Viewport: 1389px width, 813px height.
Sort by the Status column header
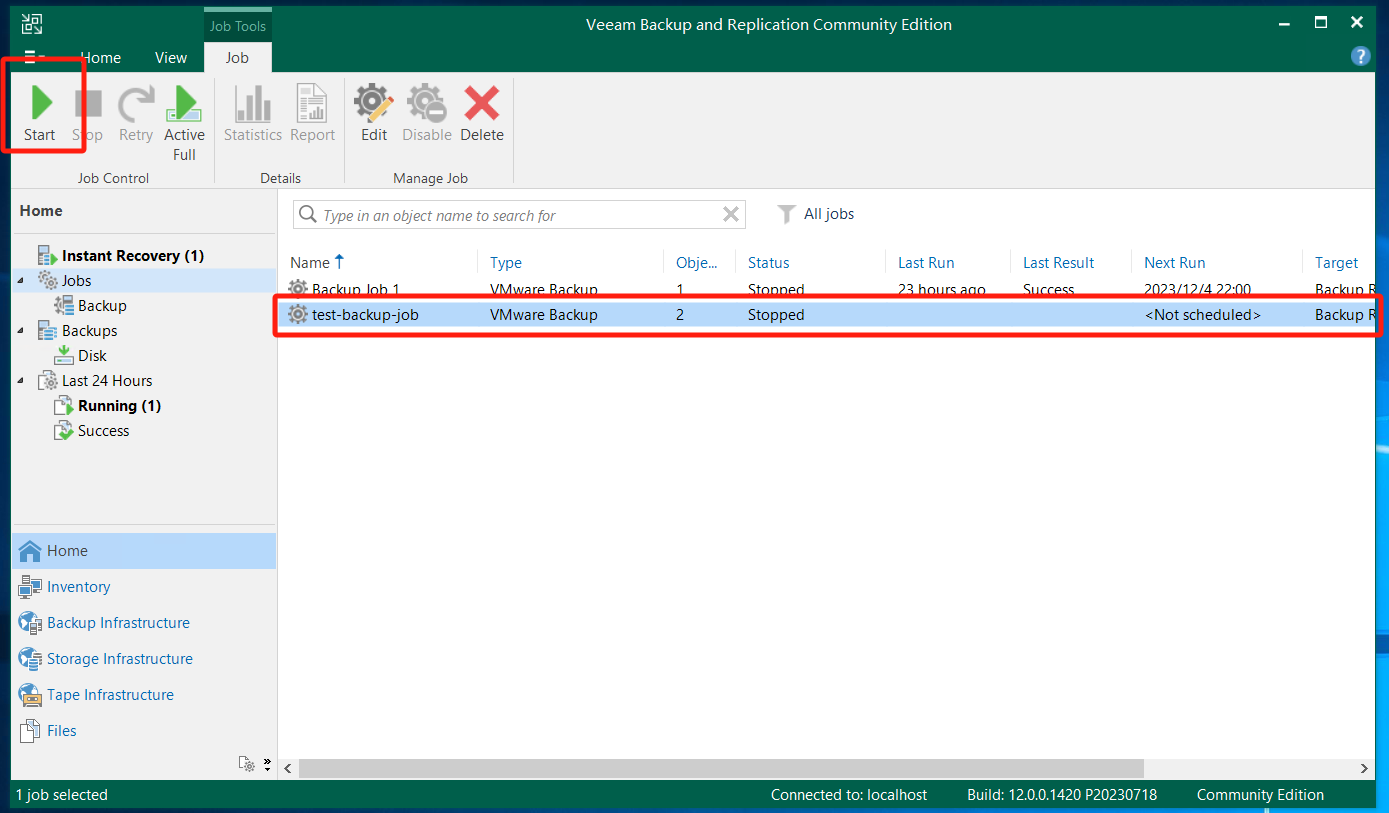tap(769, 262)
